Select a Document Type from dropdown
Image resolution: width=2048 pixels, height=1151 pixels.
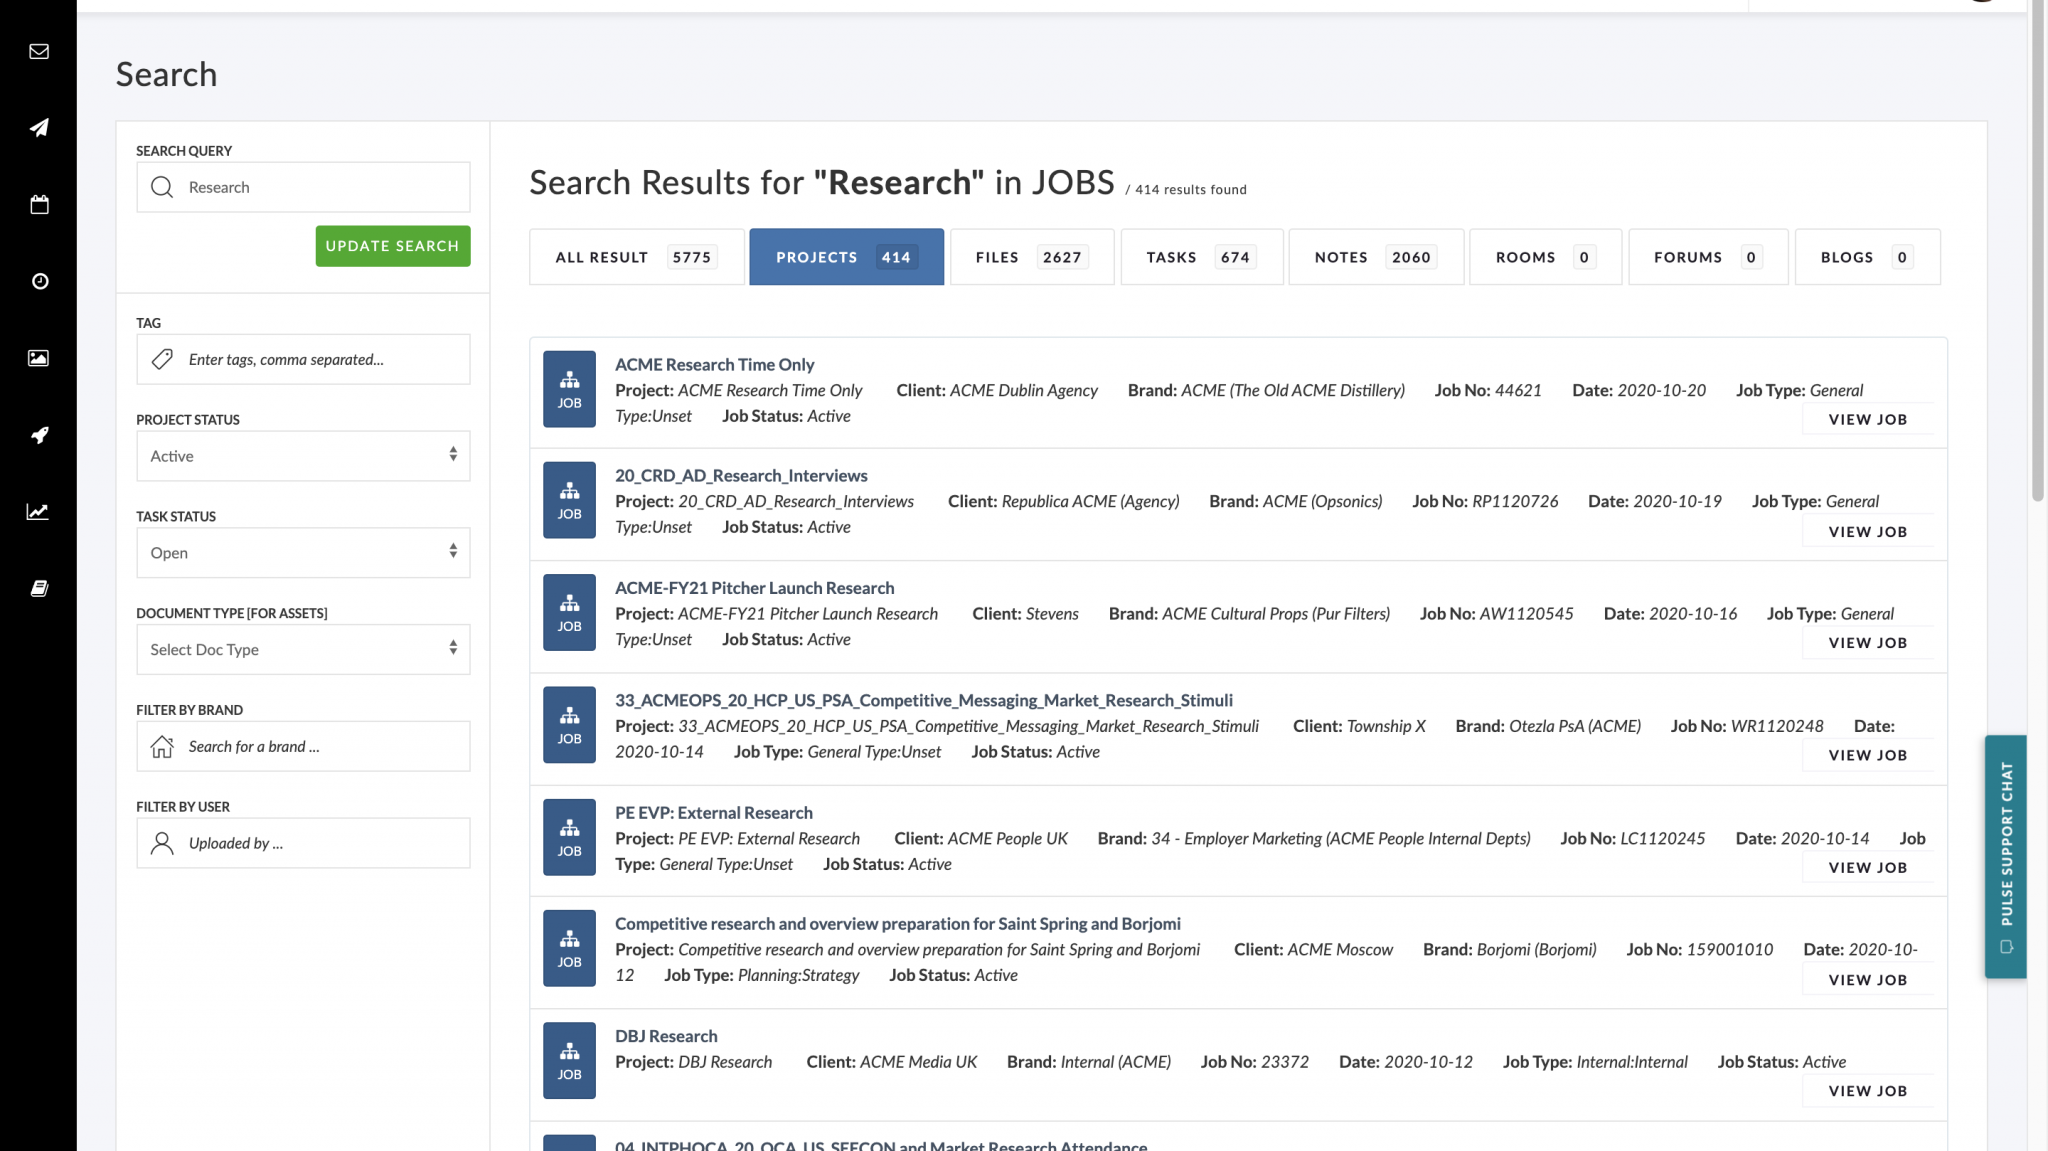302,649
